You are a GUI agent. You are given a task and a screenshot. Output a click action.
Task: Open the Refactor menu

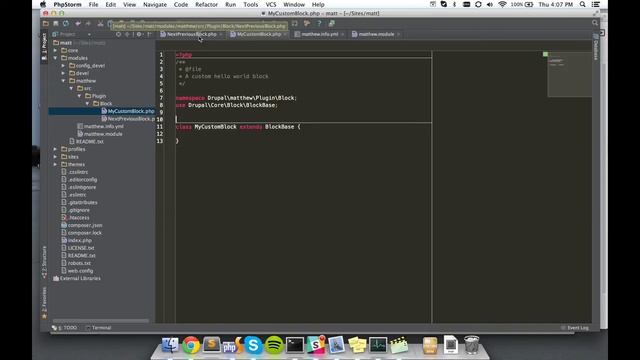pyautogui.click(x=207, y=4)
